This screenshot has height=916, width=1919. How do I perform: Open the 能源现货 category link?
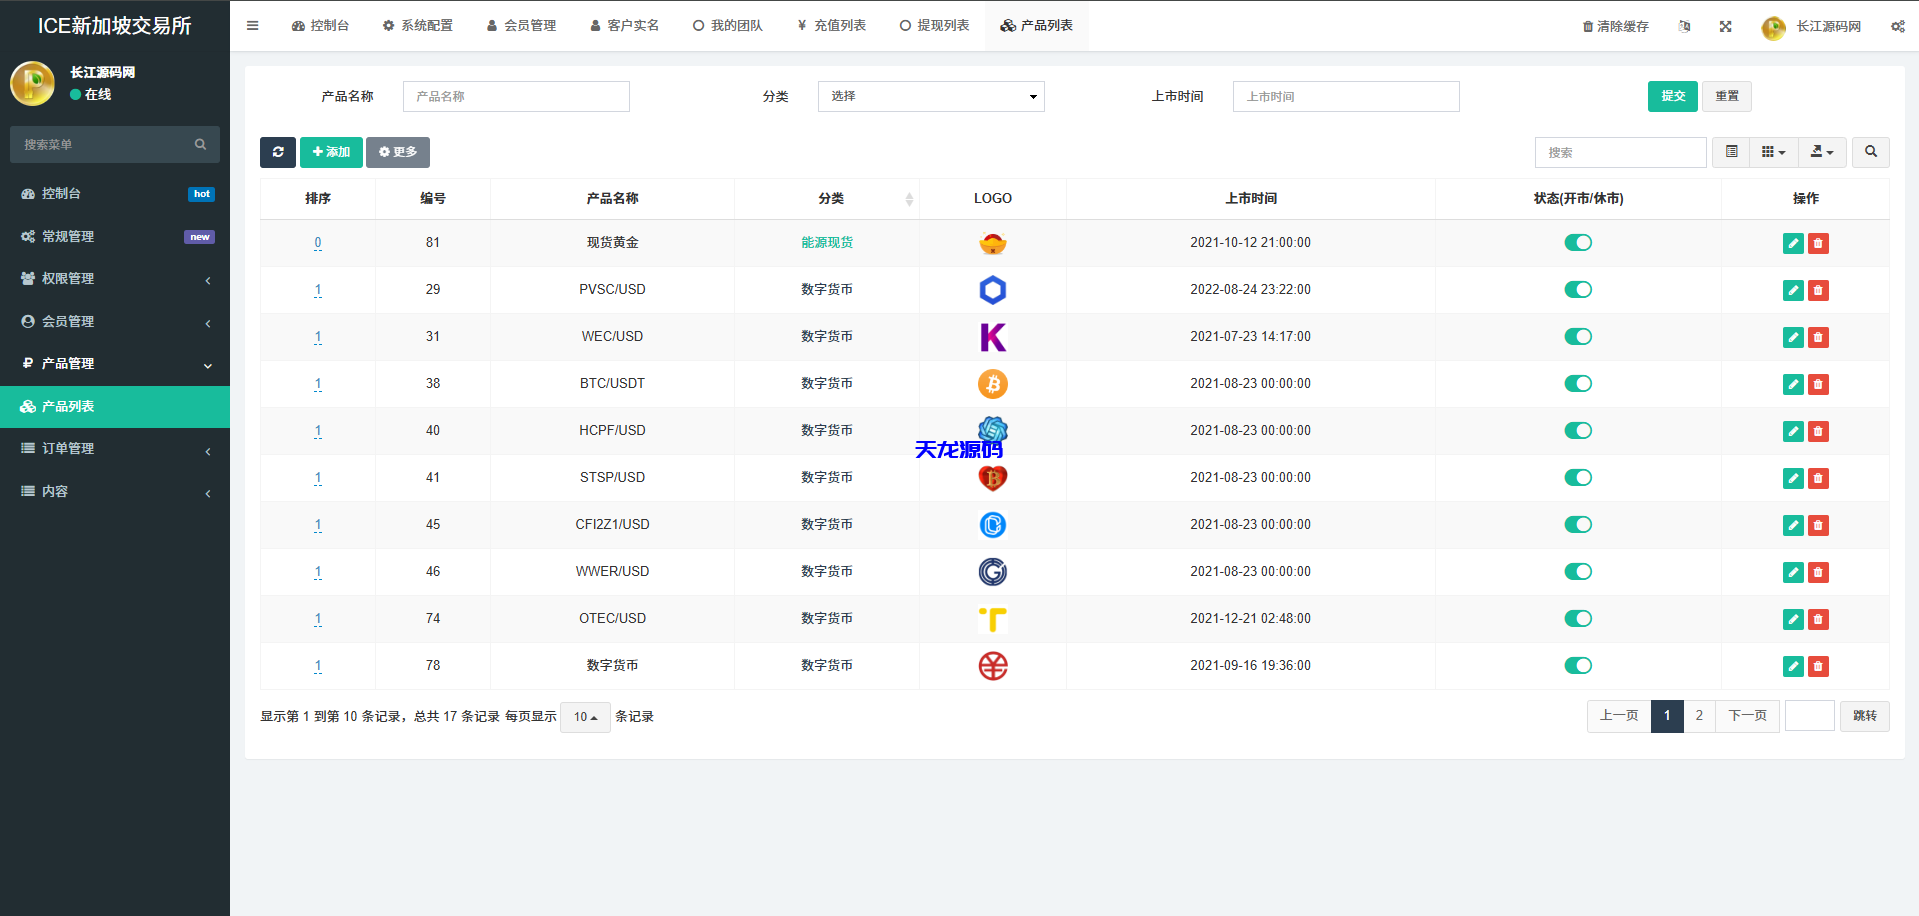827,242
